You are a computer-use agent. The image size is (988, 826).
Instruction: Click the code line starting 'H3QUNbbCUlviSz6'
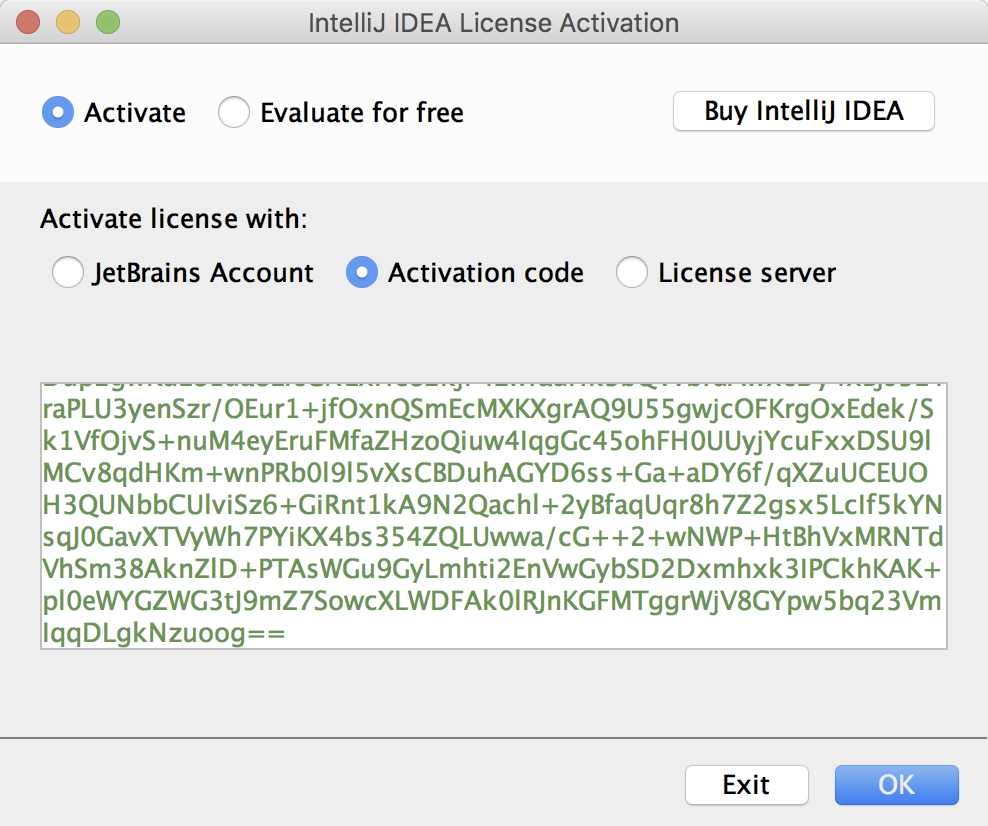(x=493, y=505)
